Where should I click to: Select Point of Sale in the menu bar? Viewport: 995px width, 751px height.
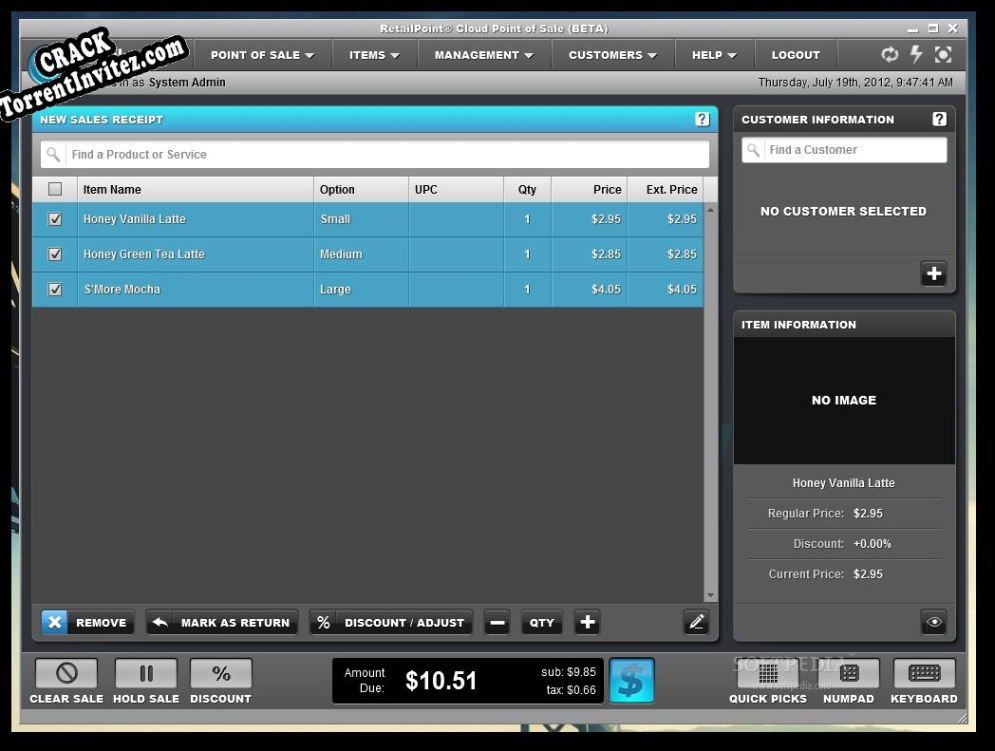(261, 55)
